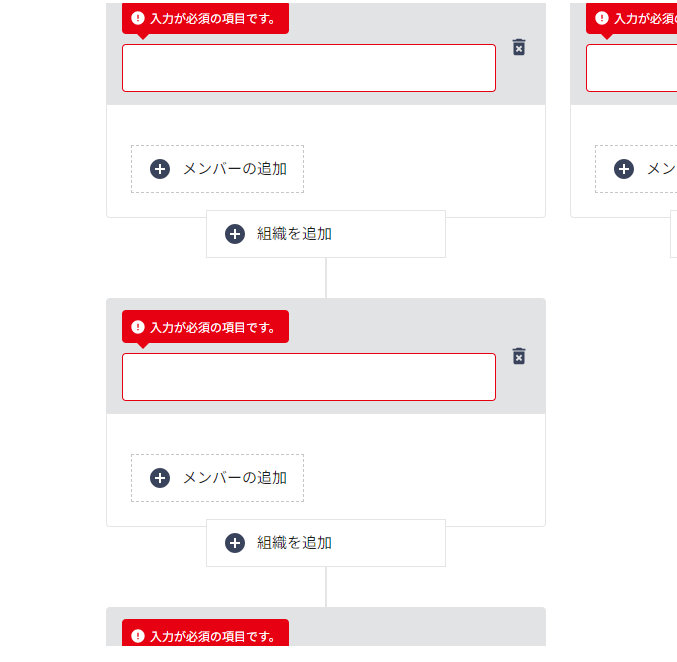Click the 入力が必須の項目です message on the top-left card
This screenshot has height=662, width=677.
(213, 18)
